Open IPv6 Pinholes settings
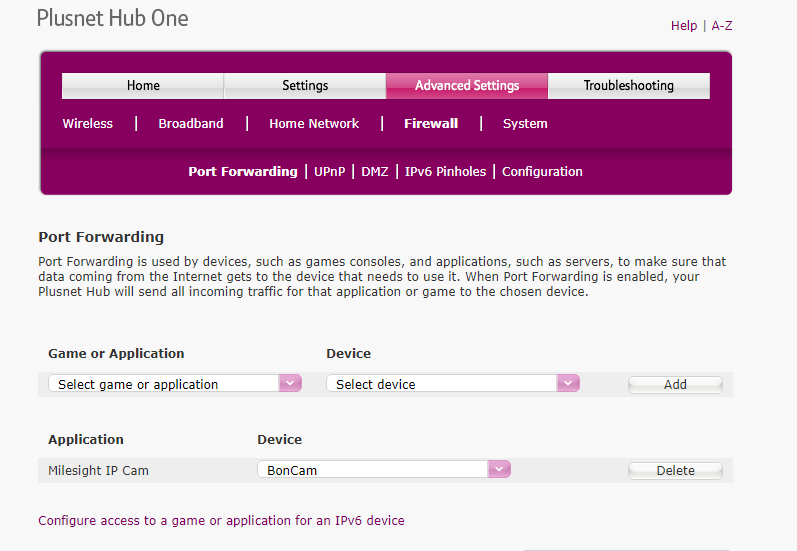This screenshot has height=551, width=797. [445, 172]
